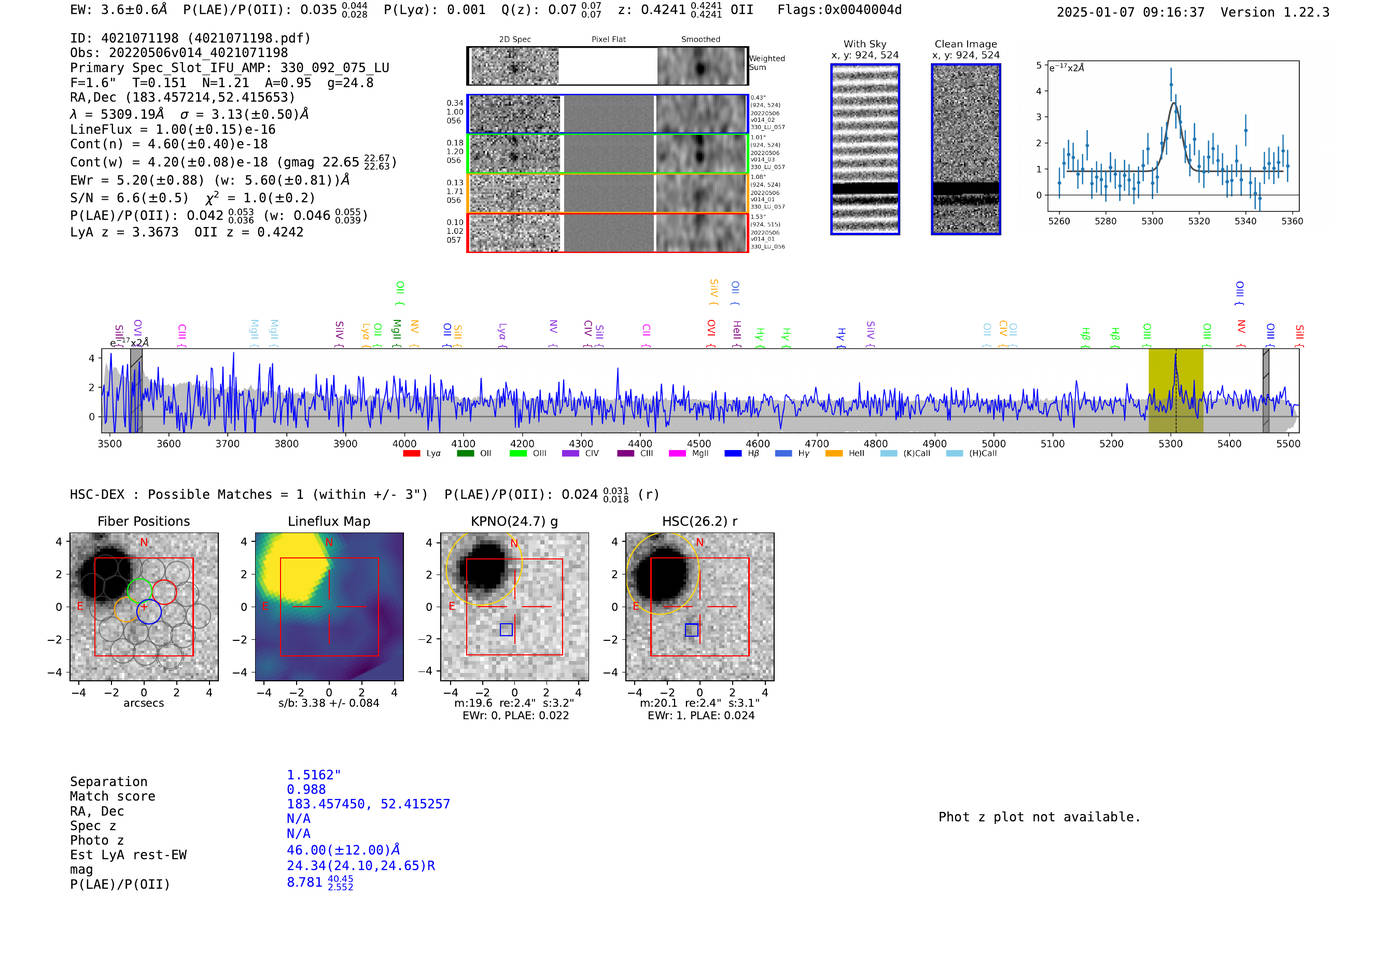Screen dimensions: 1400x953
Task: Click the Hγ legend color swatch
Action: tap(783, 454)
